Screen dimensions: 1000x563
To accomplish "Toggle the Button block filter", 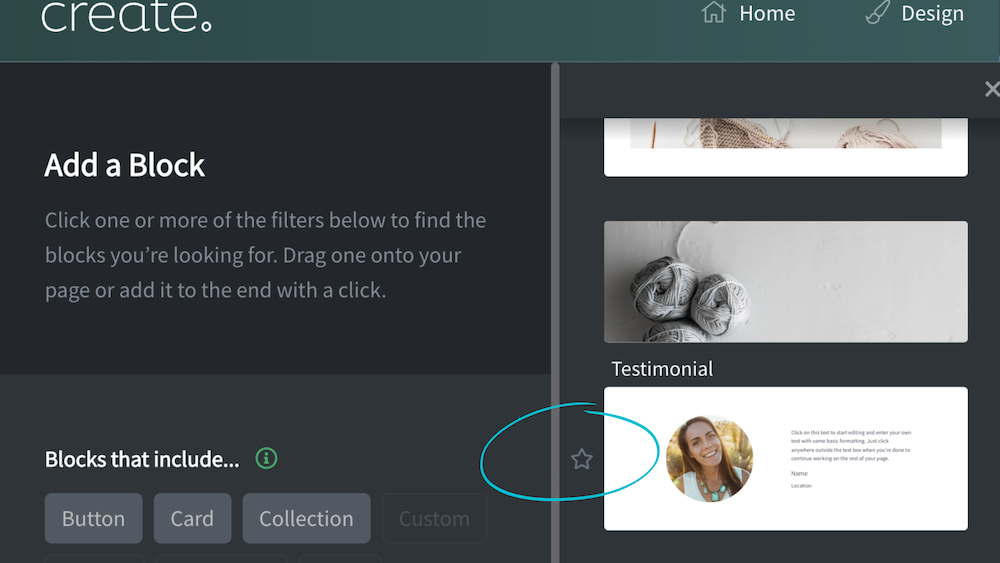I will [94, 518].
